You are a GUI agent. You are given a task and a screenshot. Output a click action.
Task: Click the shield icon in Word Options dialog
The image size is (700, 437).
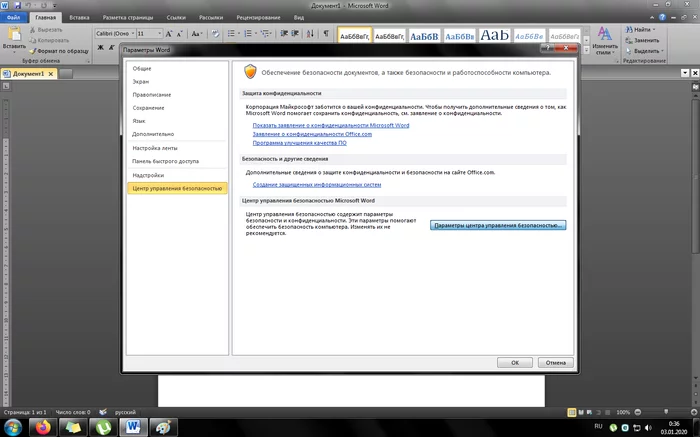(x=250, y=71)
